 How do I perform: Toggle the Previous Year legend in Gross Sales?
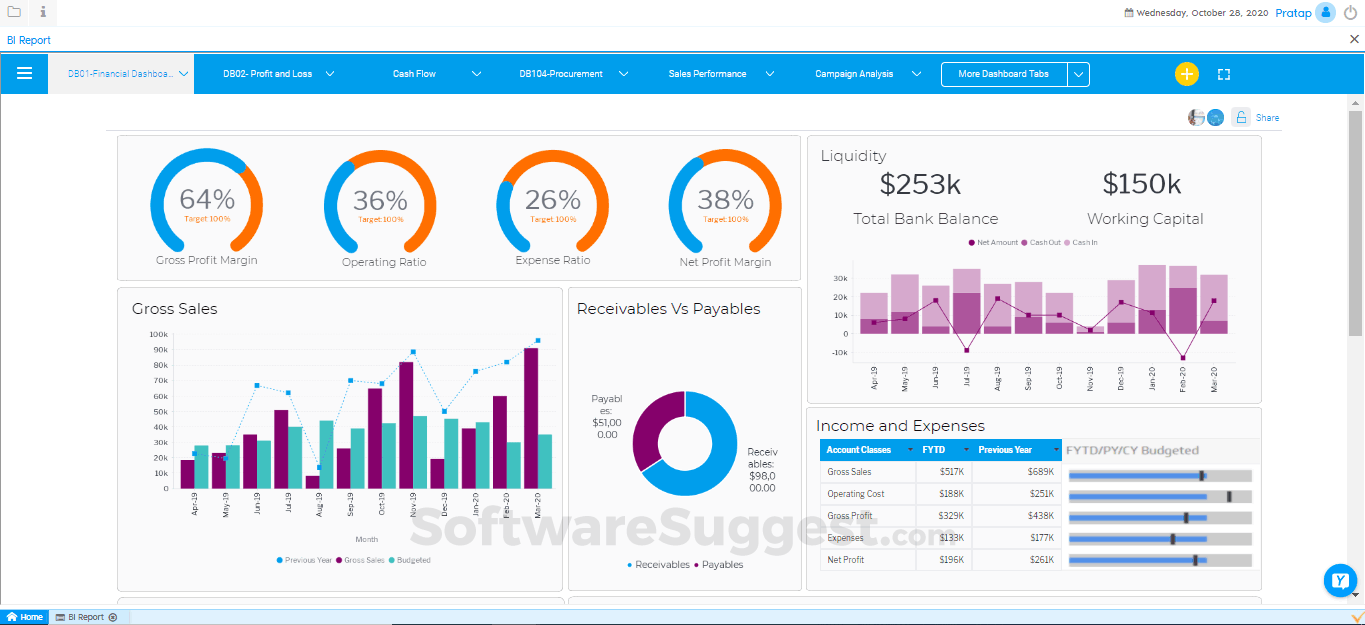pyautogui.click(x=304, y=560)
